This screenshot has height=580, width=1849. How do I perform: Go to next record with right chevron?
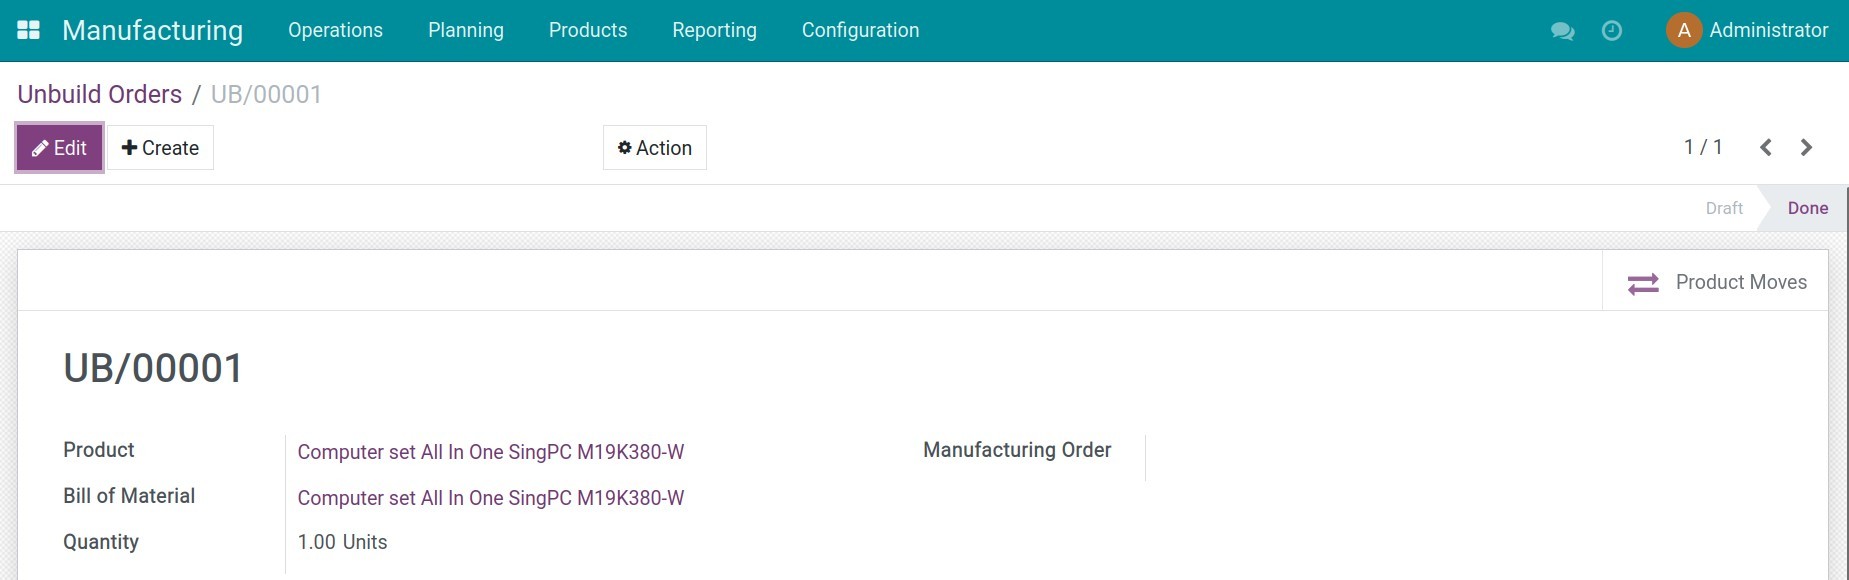1806,147
